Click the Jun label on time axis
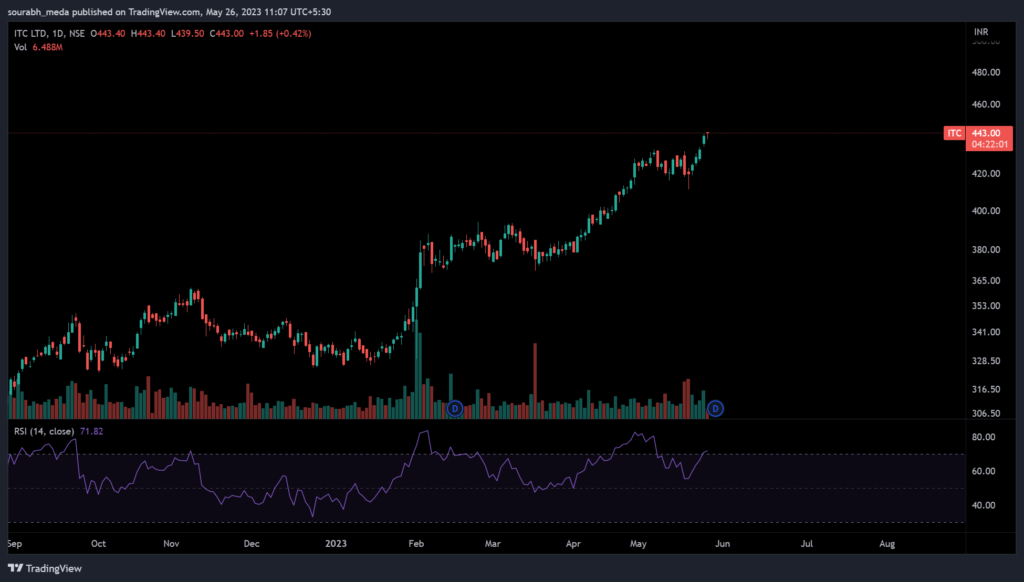This screenshot has height=582, width=1024. [722, 543]
